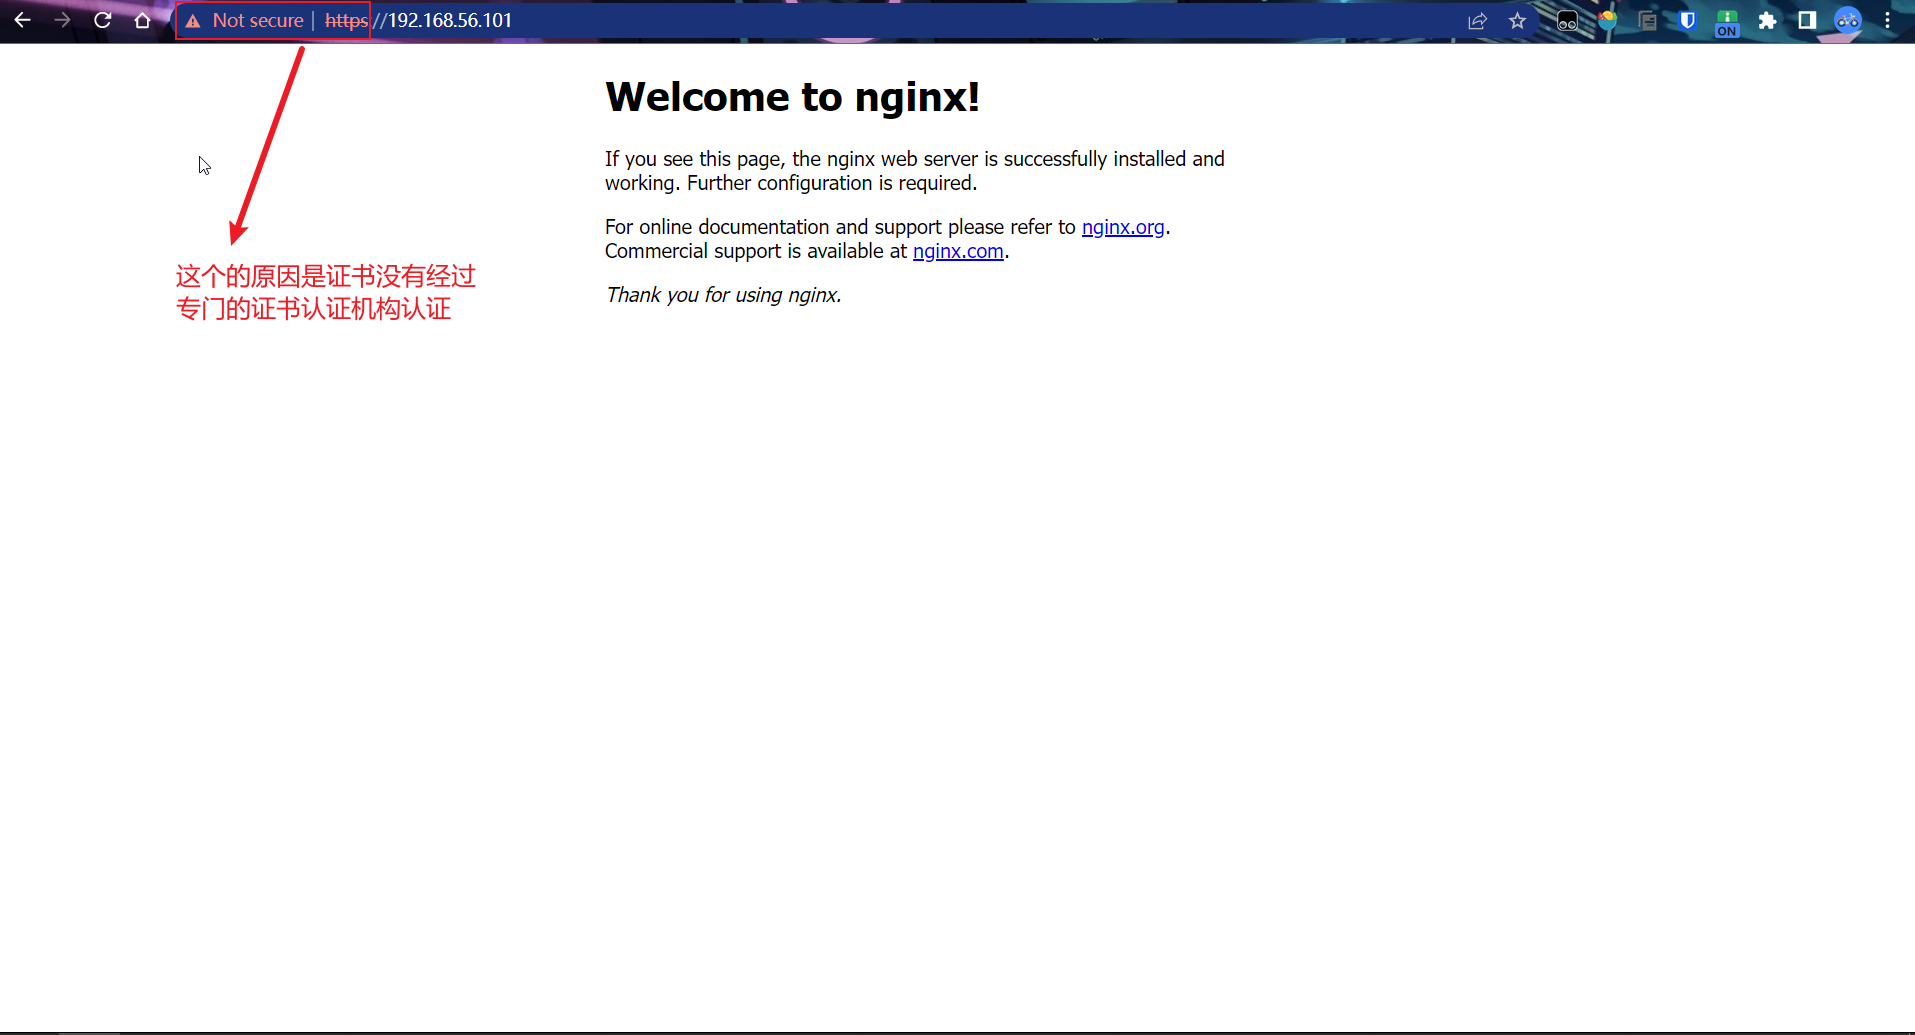This screenshot has width=1915, height=1035.
Task: Go back to the previous page
Action: pyautogui.click(x=22, y=20)
